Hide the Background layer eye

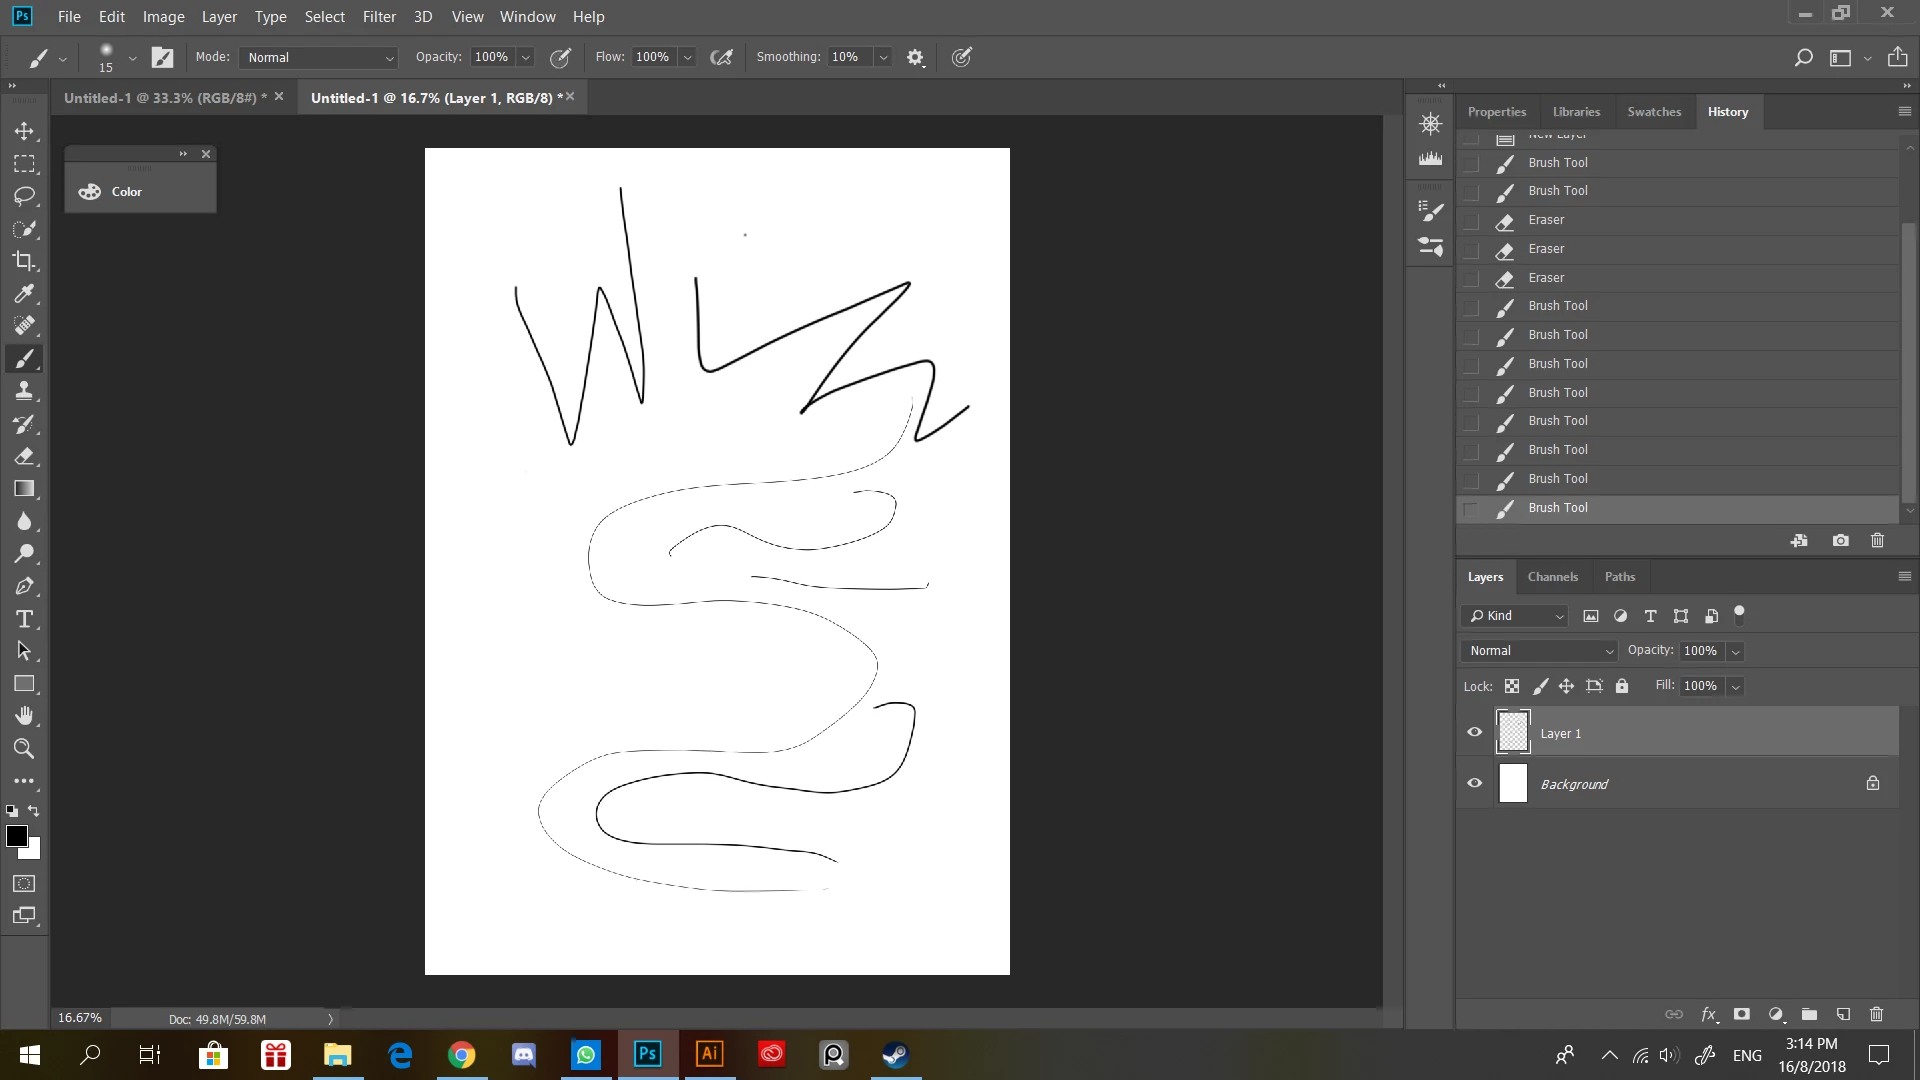1474,783
